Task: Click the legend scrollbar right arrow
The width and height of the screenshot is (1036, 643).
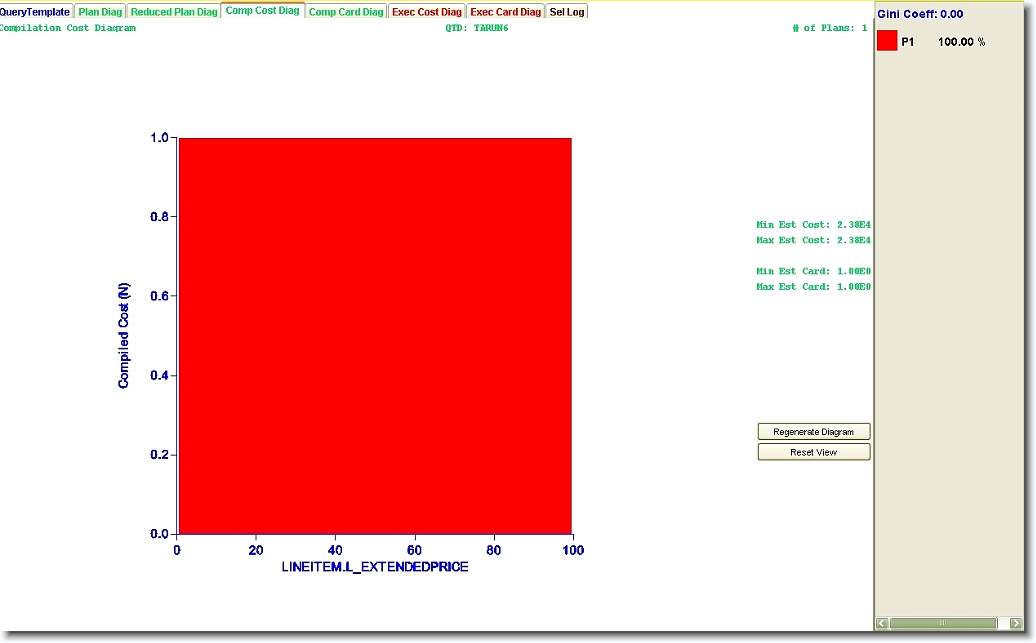Action: pyautogui.click(x=1016, y=623)
